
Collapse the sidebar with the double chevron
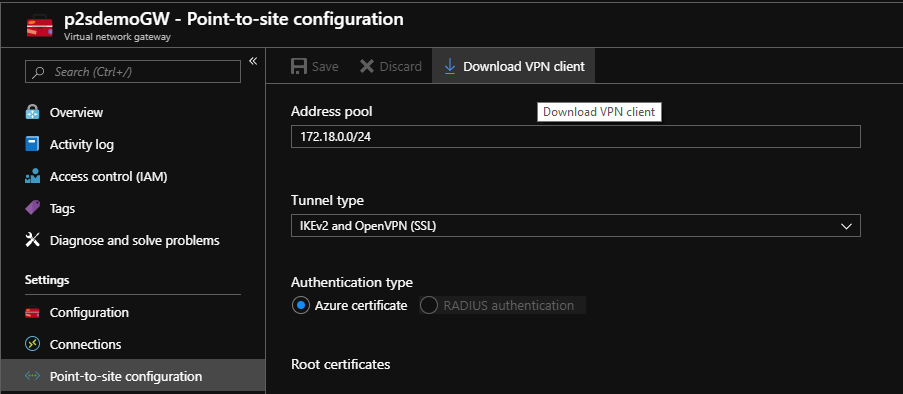[253, 61]
